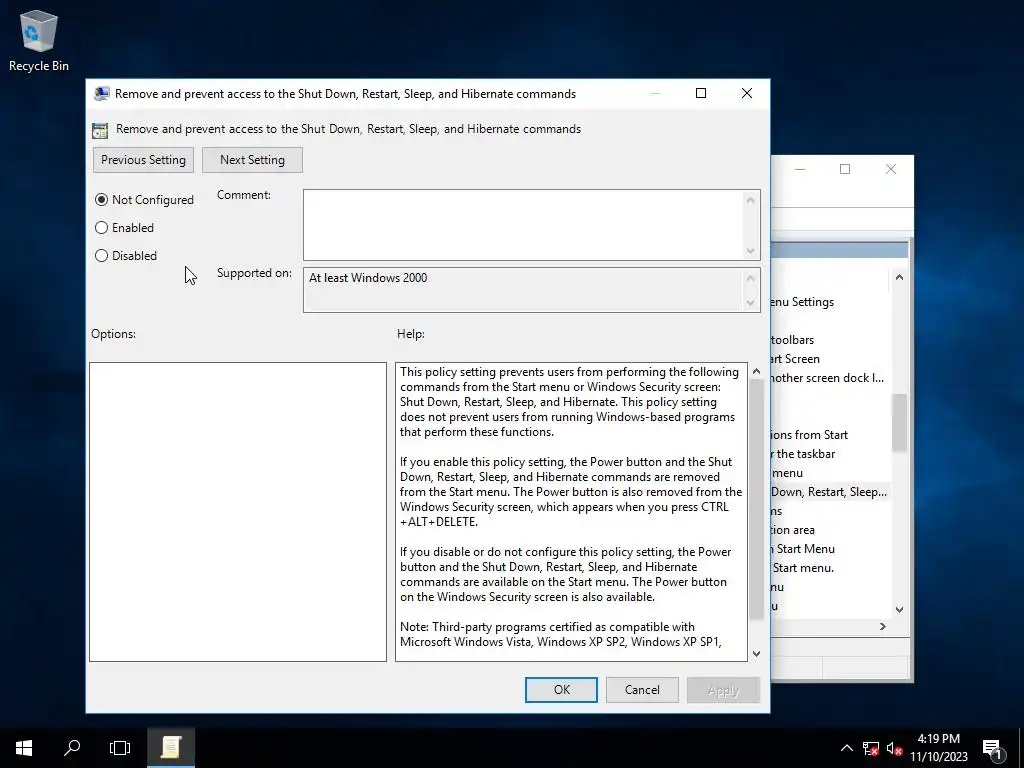
Task: Minimize the background policy editor window
Action: [800, 169]
